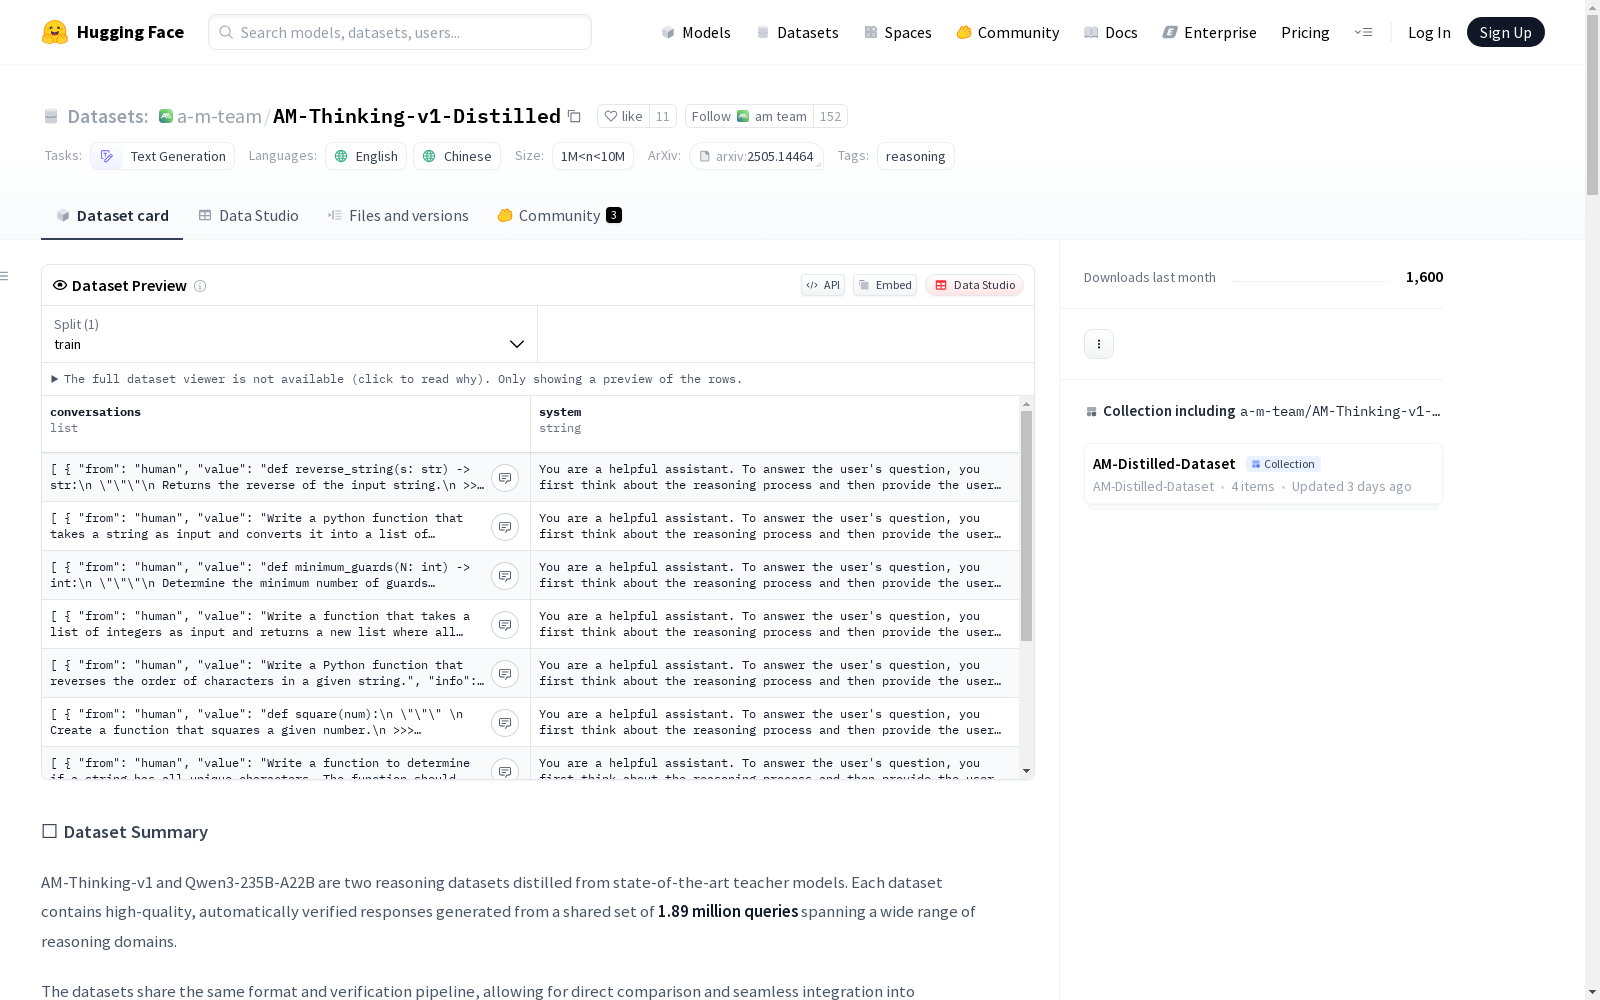Click the dataset preview table scrollbar thumb

click(1026, 526)
